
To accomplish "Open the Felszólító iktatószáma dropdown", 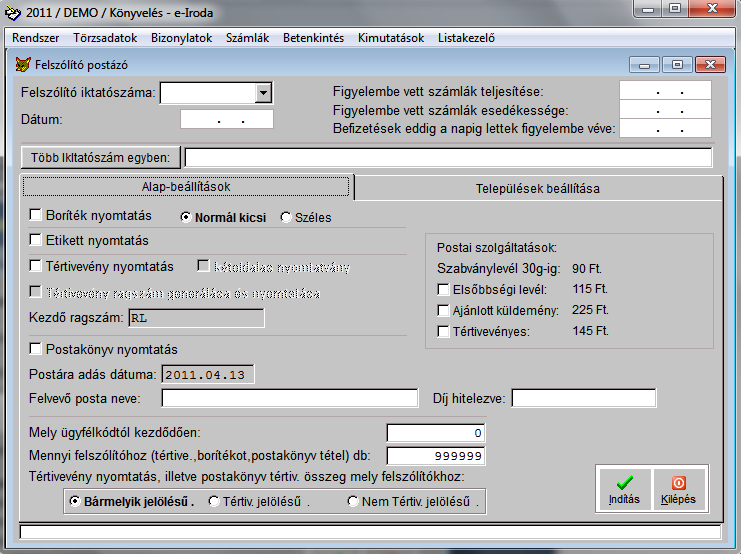I will tap(263, 93).
